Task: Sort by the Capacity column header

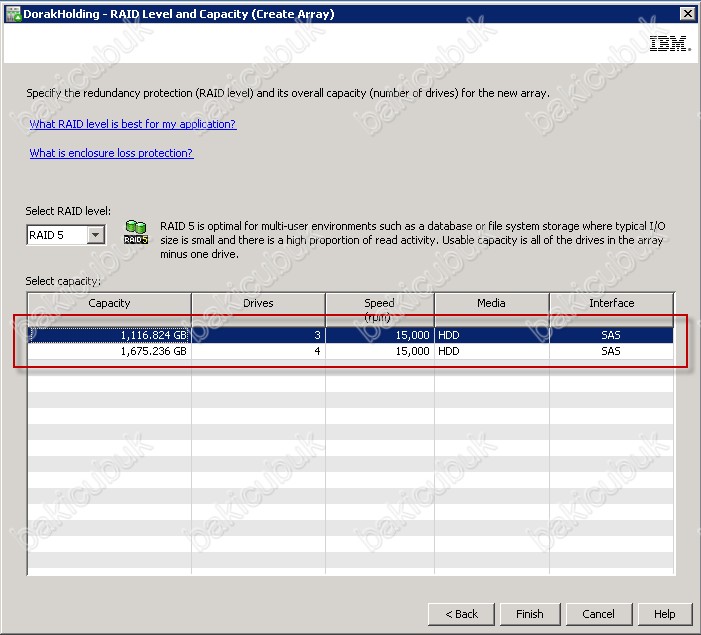Action: [x=110, y=309]
